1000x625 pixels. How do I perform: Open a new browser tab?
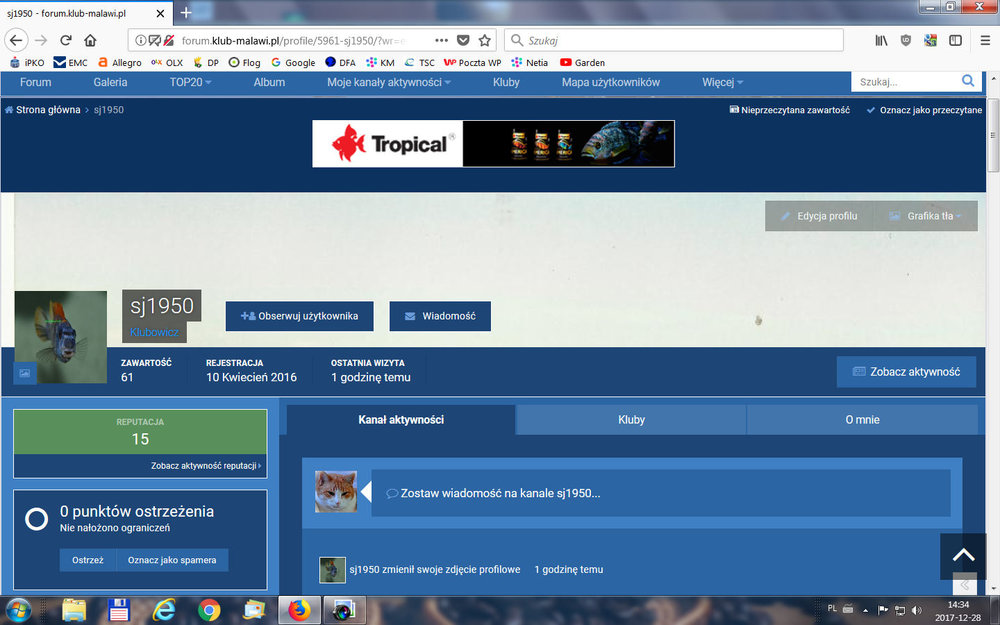coord(186,13)
